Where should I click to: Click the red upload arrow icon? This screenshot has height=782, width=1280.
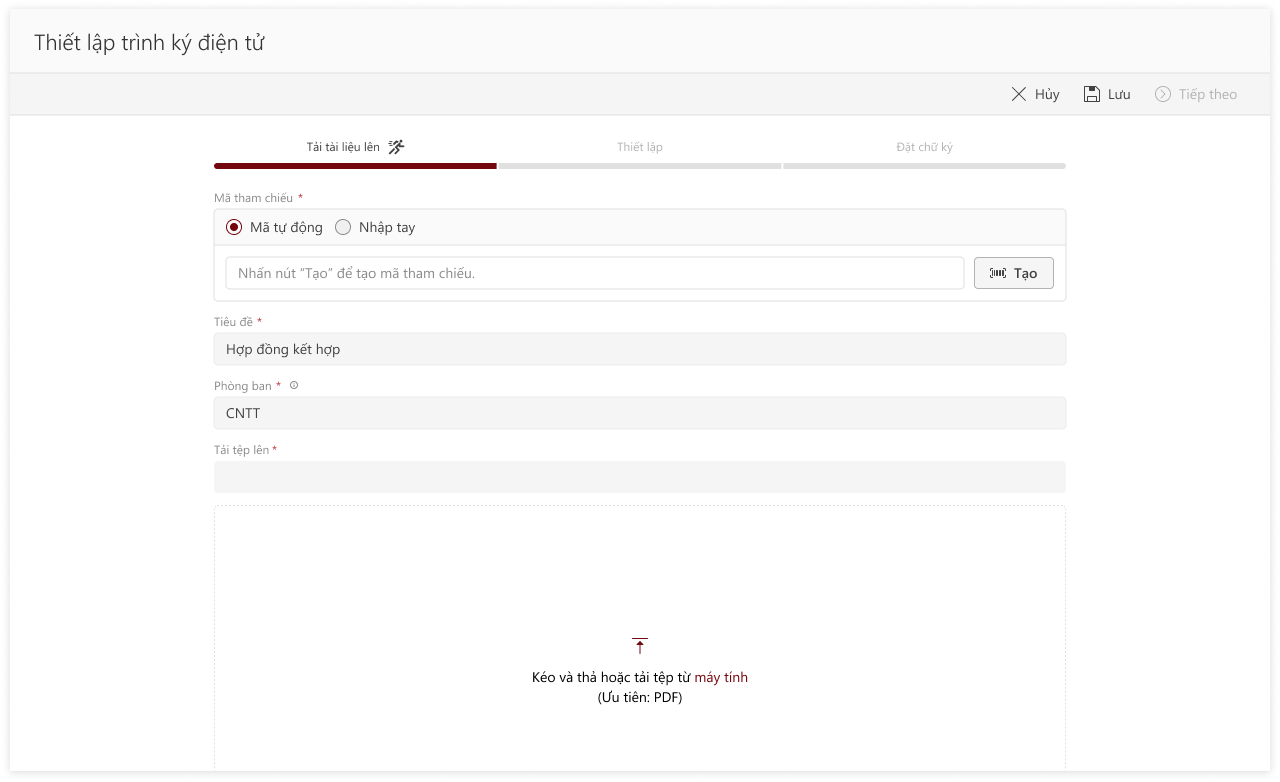(x=640, y=646)
